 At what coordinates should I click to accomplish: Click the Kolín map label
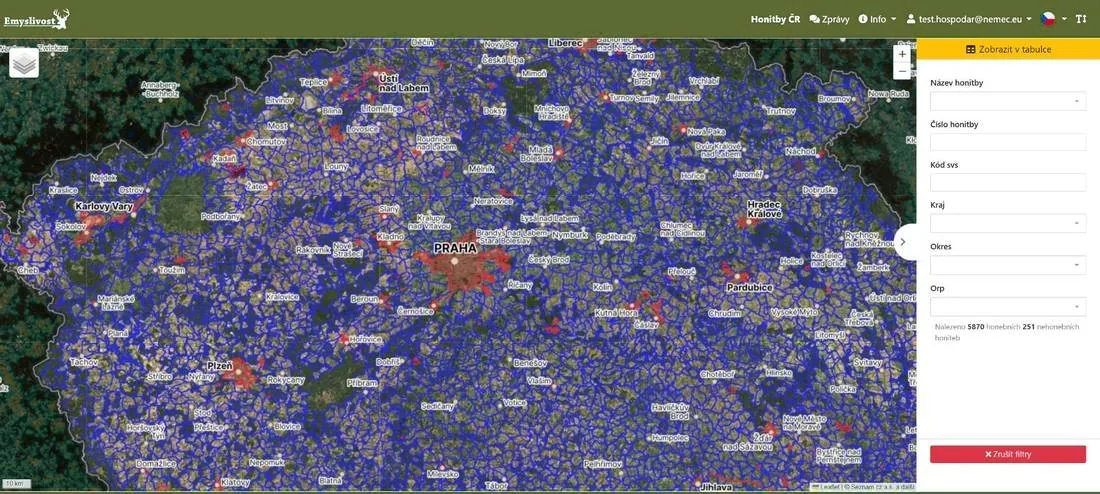click(602, 288)
